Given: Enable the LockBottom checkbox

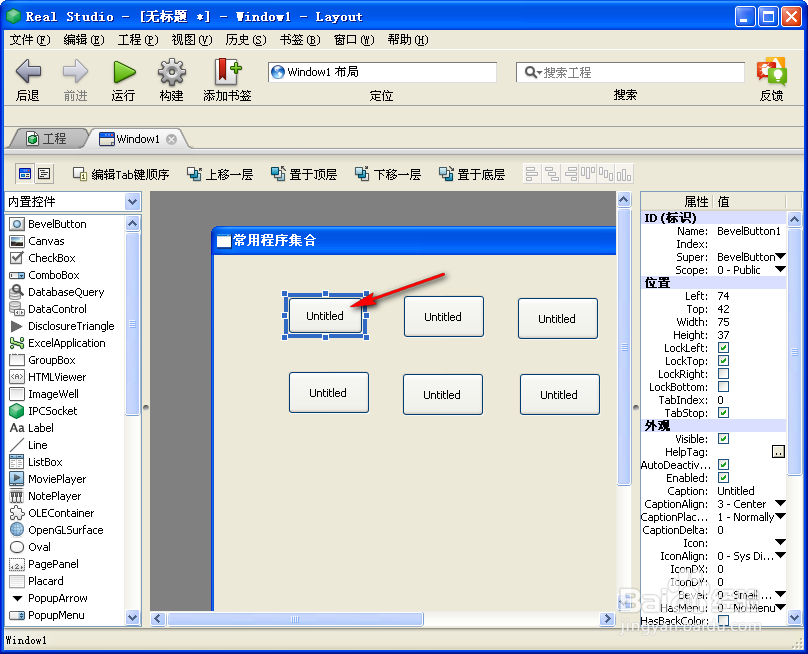Looking at the screenshot, I should pos(723,387).
